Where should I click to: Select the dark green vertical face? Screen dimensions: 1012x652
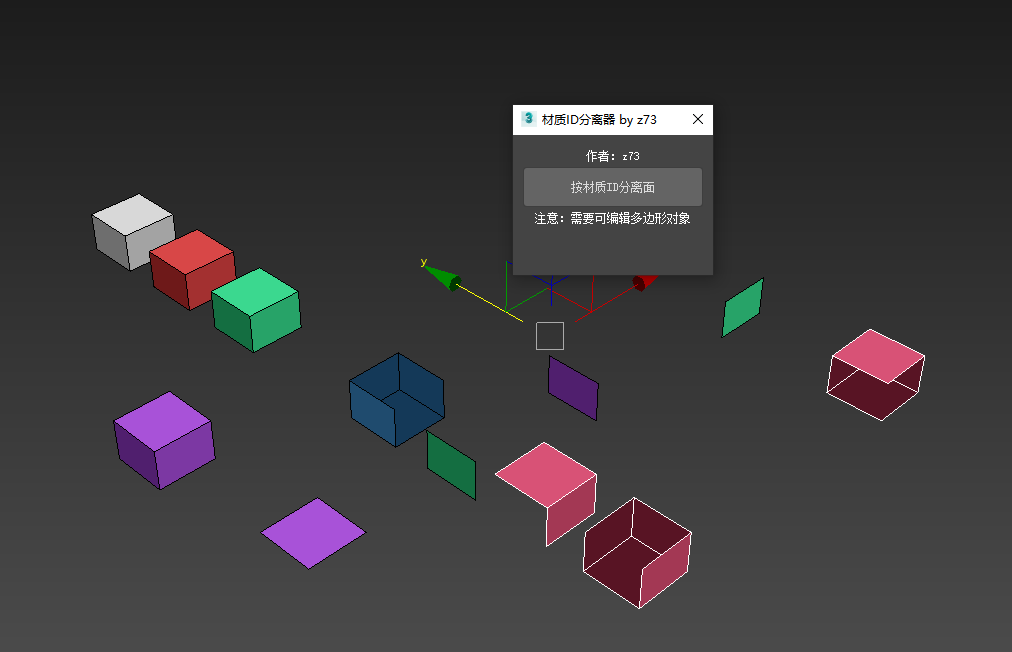pos(451,465)
